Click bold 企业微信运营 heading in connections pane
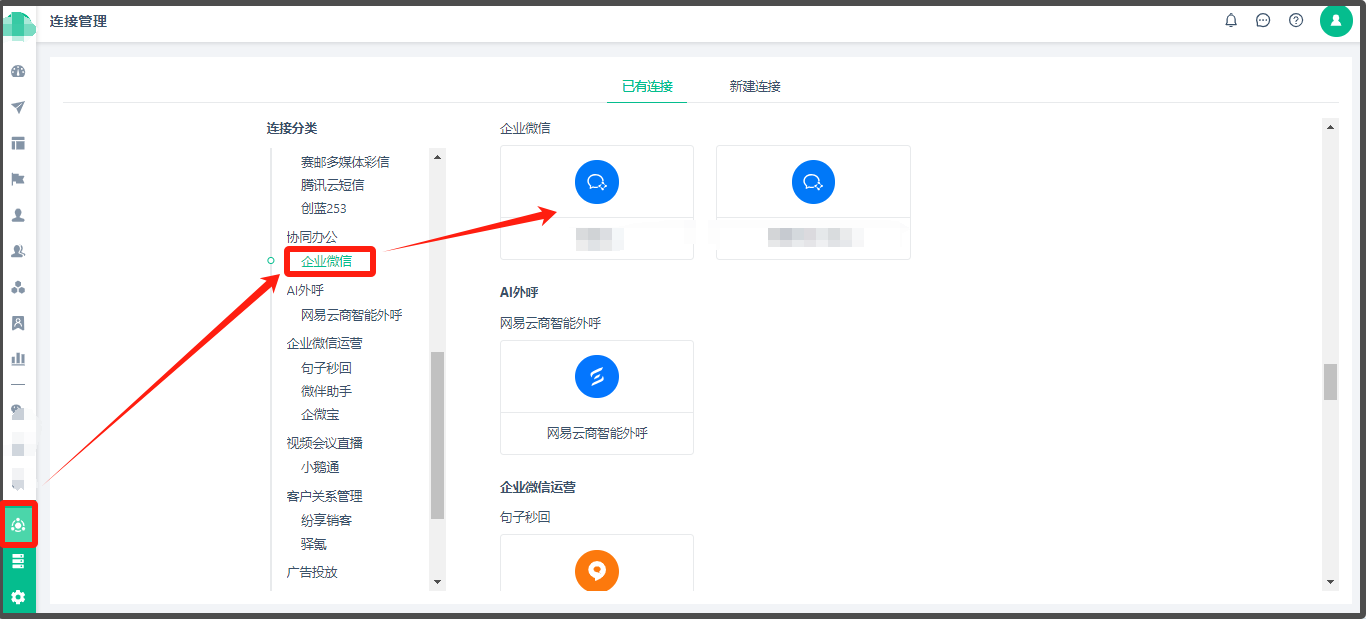 coord(538,487)
